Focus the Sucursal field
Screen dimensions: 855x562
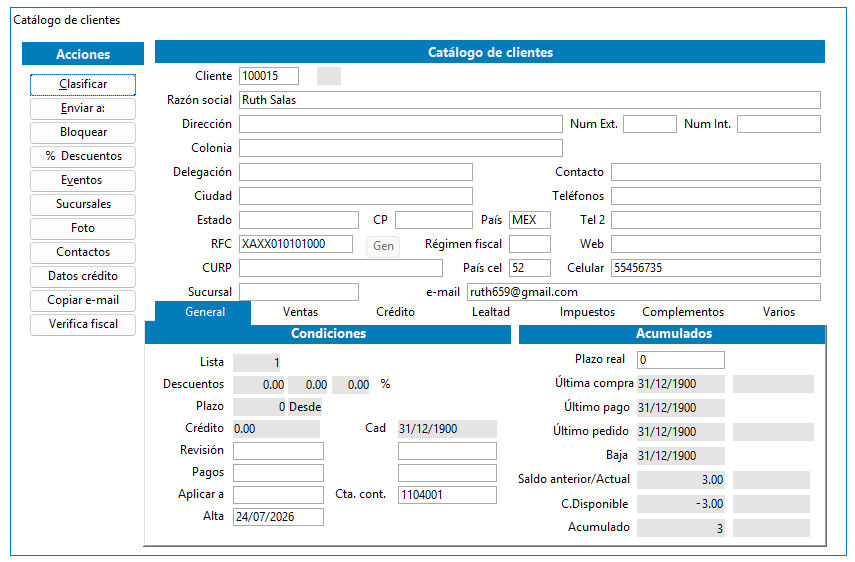[x=299, y=292]
